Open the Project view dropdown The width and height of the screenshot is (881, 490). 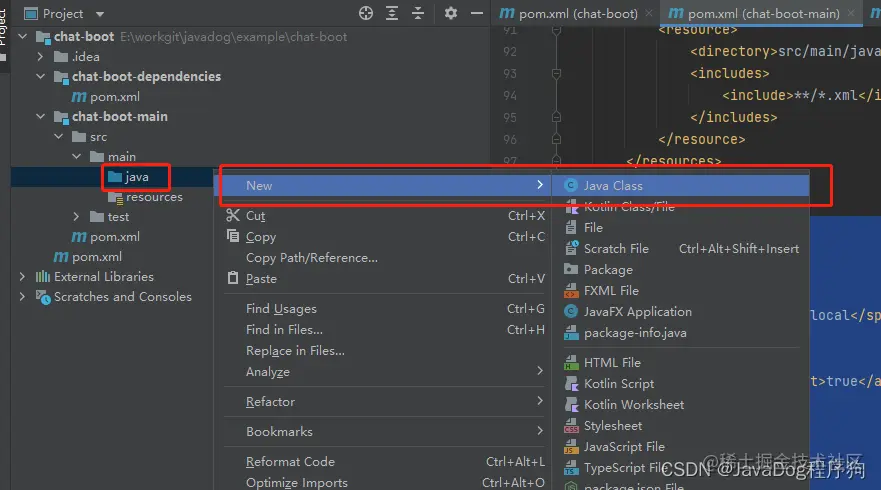[100, 14]
